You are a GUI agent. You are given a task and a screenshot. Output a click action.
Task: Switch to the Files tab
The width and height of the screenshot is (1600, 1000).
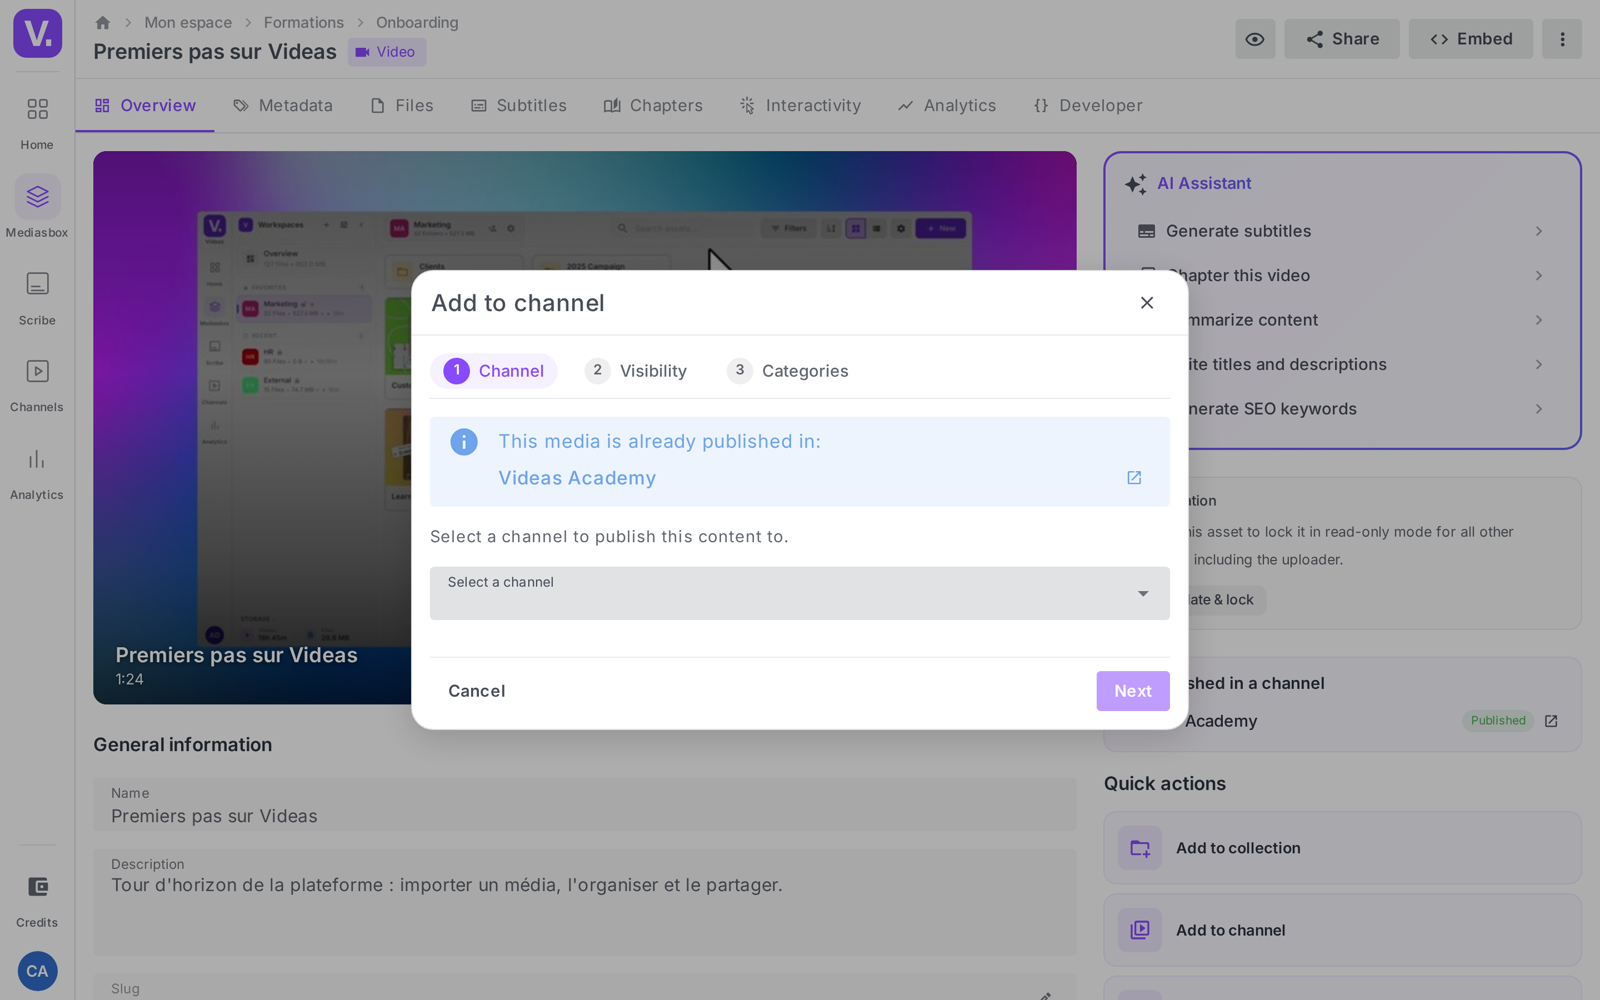(x=402, y=106)
